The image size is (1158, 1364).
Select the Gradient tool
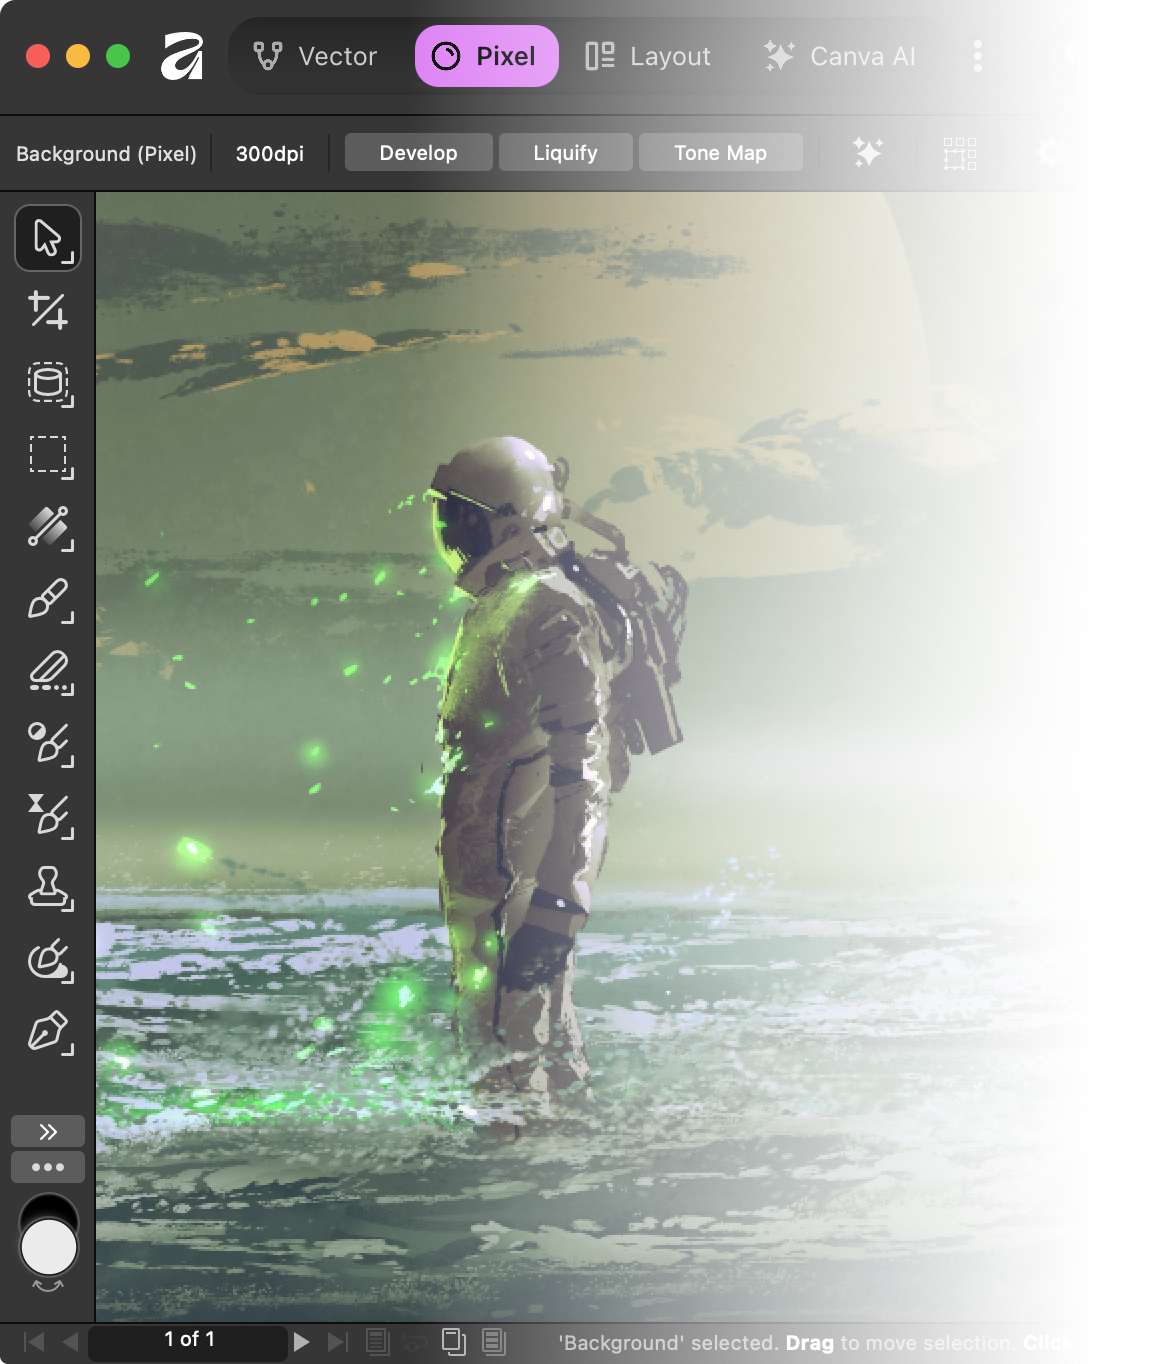[x=47, y=528]
